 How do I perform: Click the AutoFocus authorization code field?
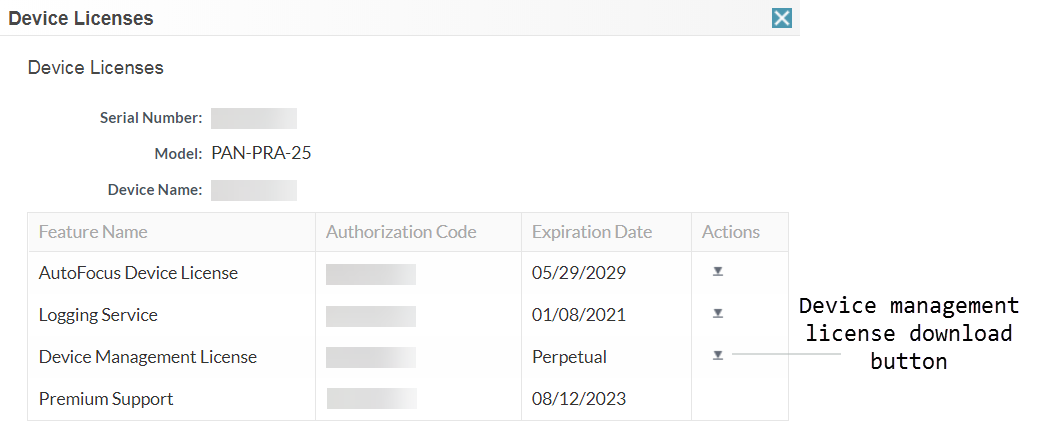click(371, 274)
